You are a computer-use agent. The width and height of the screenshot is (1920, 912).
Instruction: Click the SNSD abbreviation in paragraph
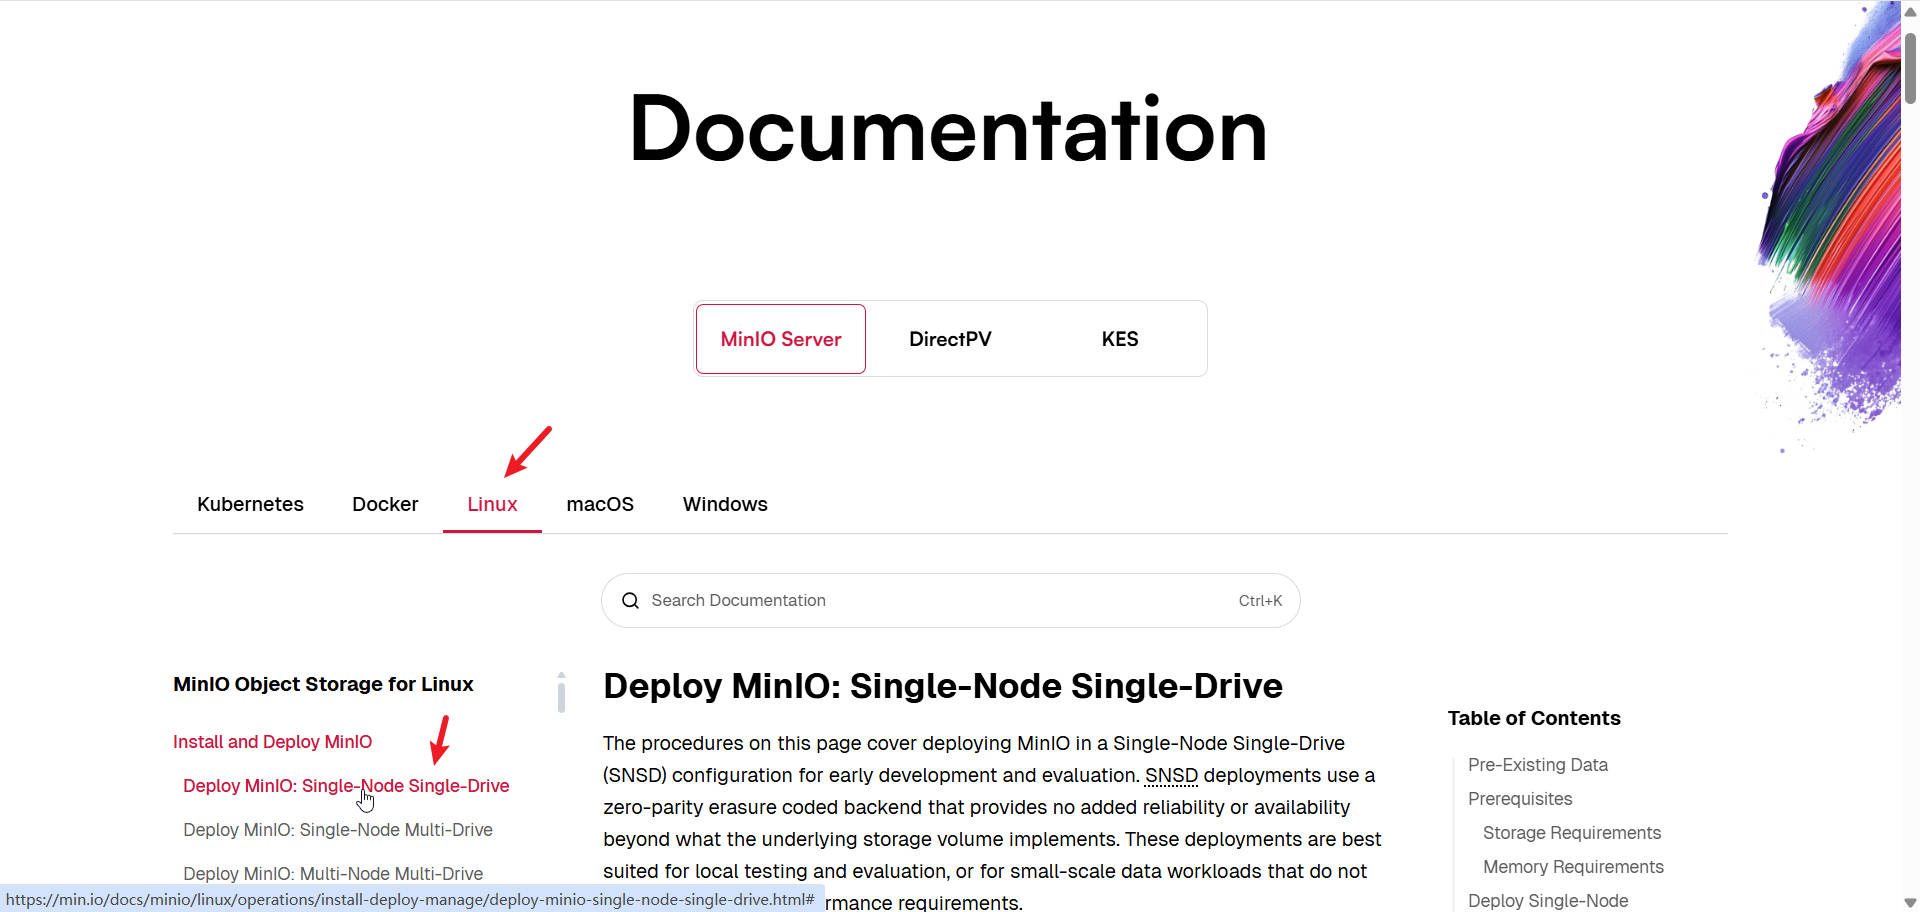click(x=1171, y=775)
